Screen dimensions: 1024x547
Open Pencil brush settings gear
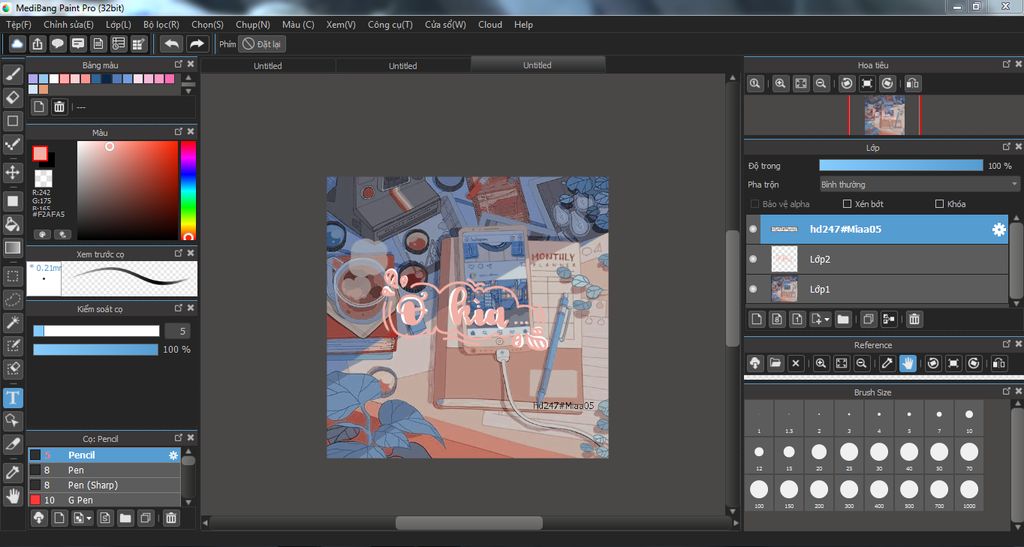[173, 455]
